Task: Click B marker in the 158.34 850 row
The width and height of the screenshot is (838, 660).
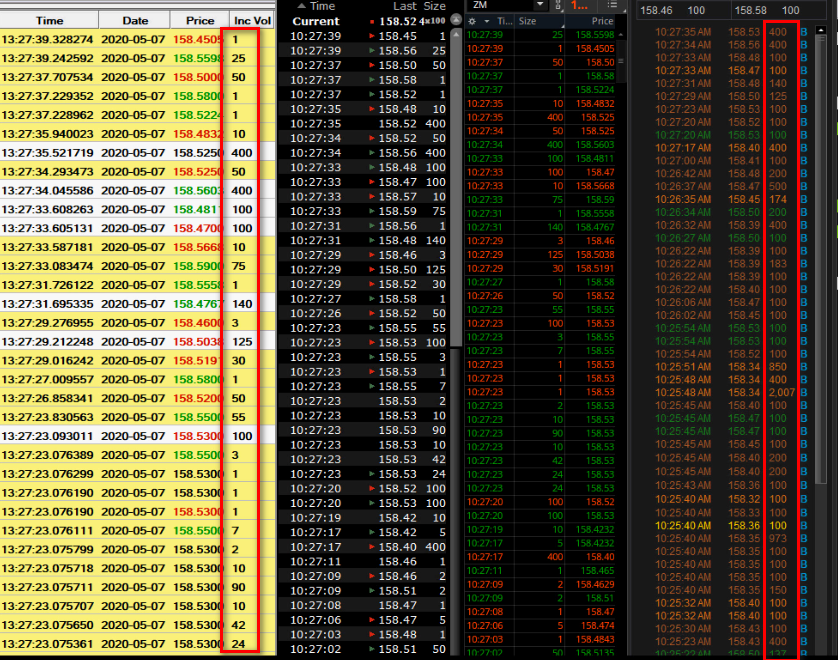Action: pos(804,367)
